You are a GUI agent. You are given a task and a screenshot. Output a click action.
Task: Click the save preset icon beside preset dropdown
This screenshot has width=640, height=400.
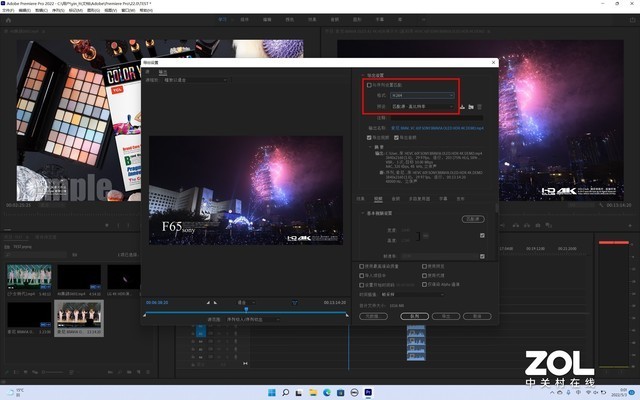[463, 106]
